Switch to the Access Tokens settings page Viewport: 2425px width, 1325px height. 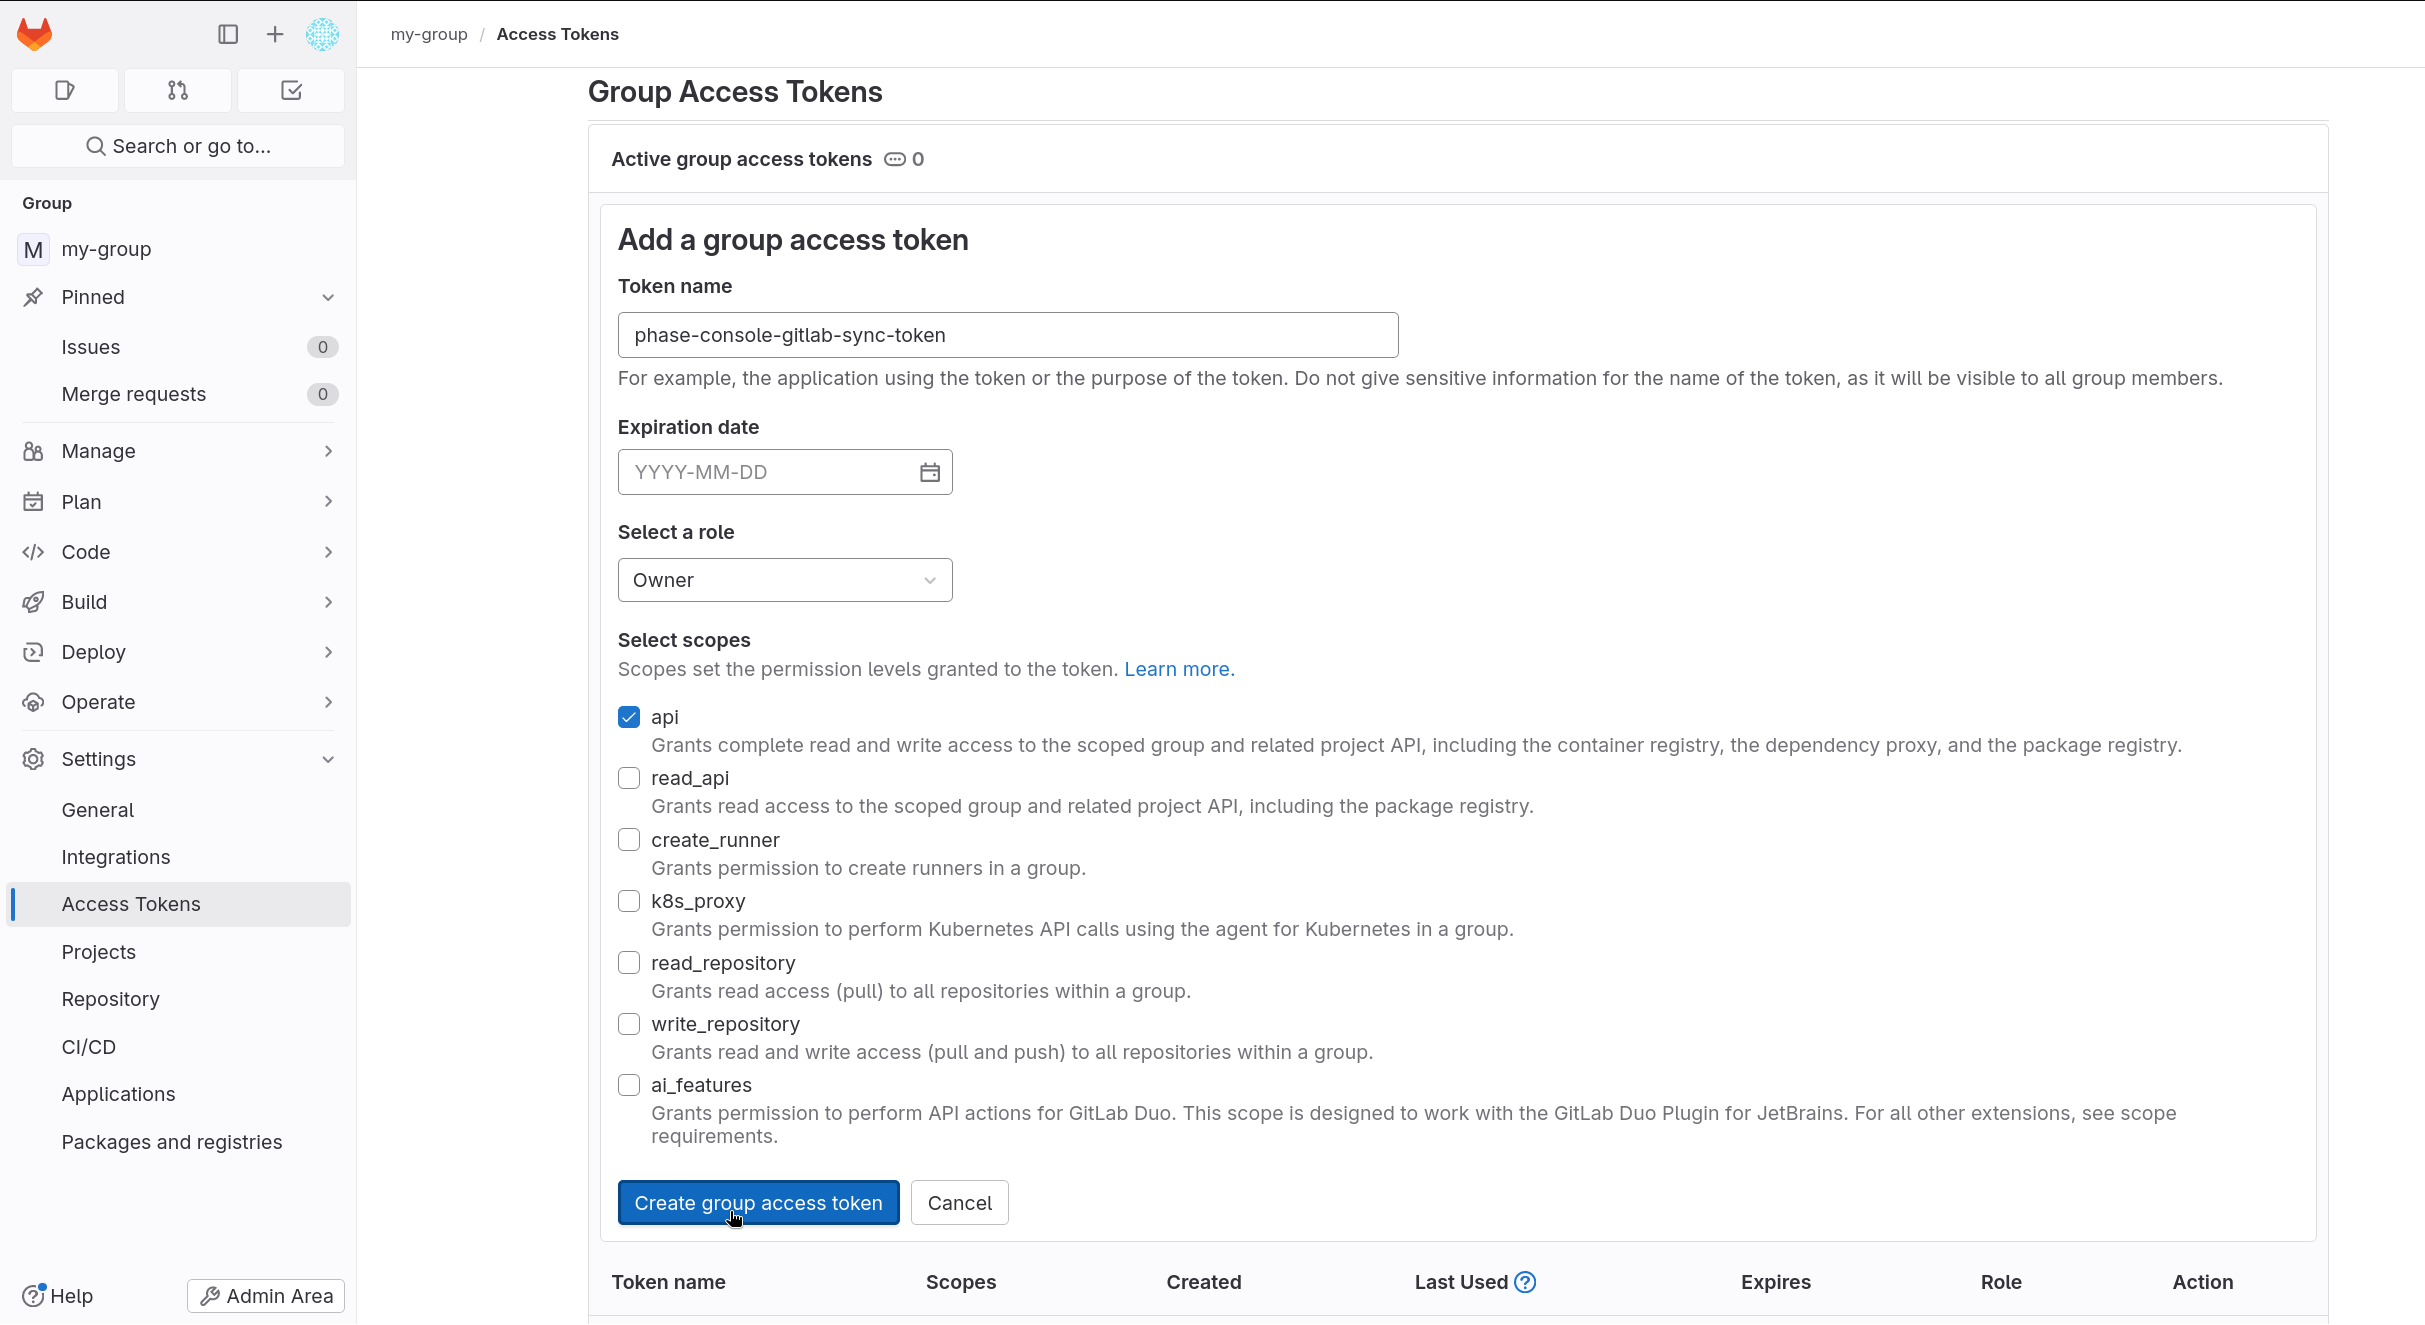click(x=131, y=903)
